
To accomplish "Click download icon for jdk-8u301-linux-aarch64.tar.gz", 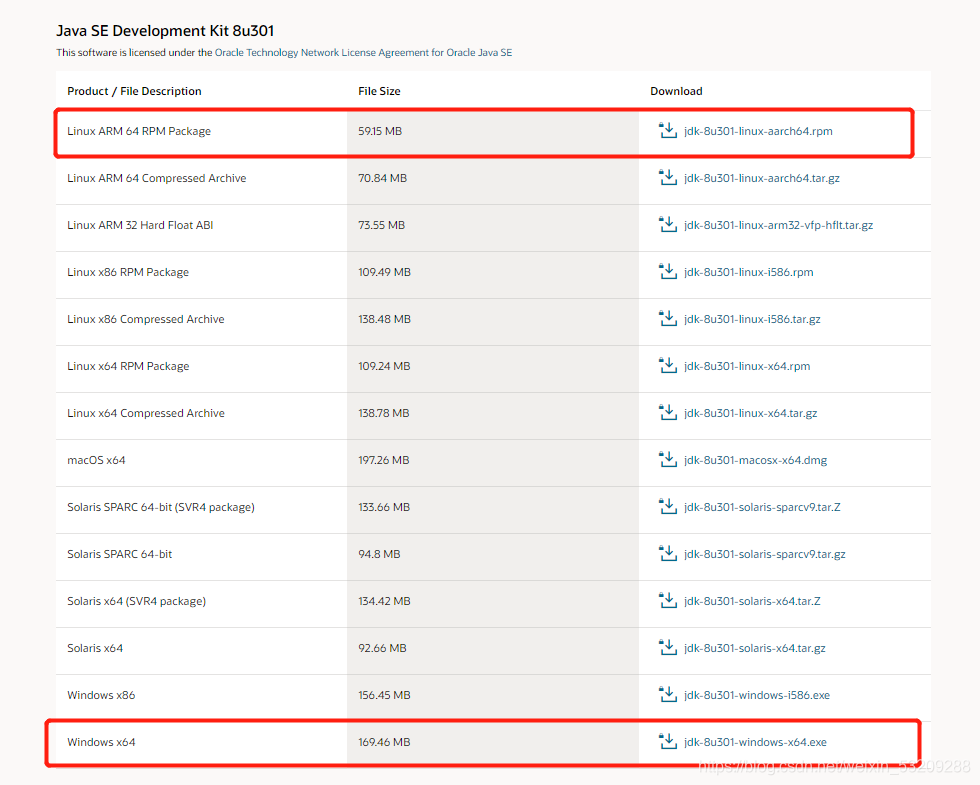I will point(668,177).
